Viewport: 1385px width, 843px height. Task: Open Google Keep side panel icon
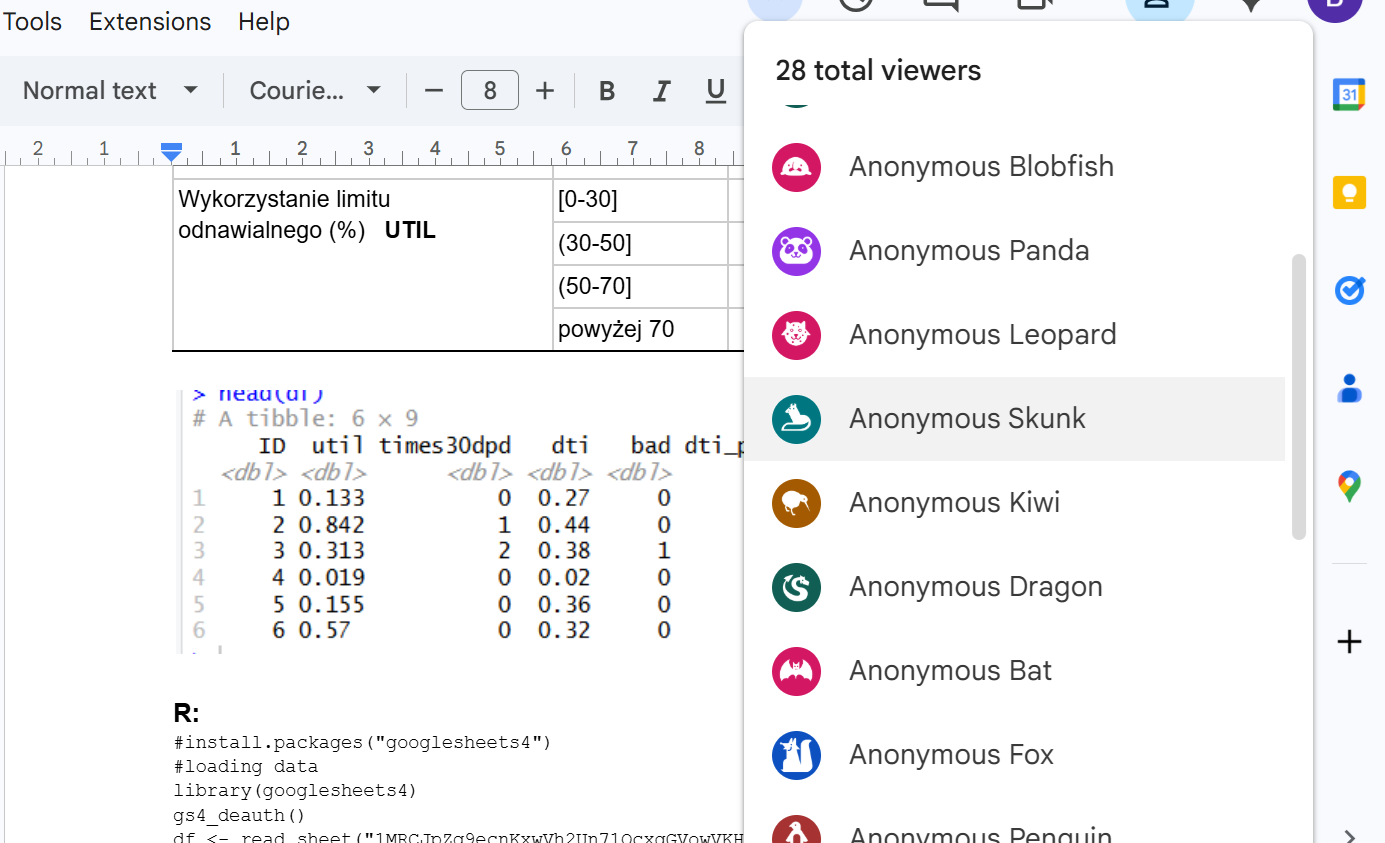1349,192
